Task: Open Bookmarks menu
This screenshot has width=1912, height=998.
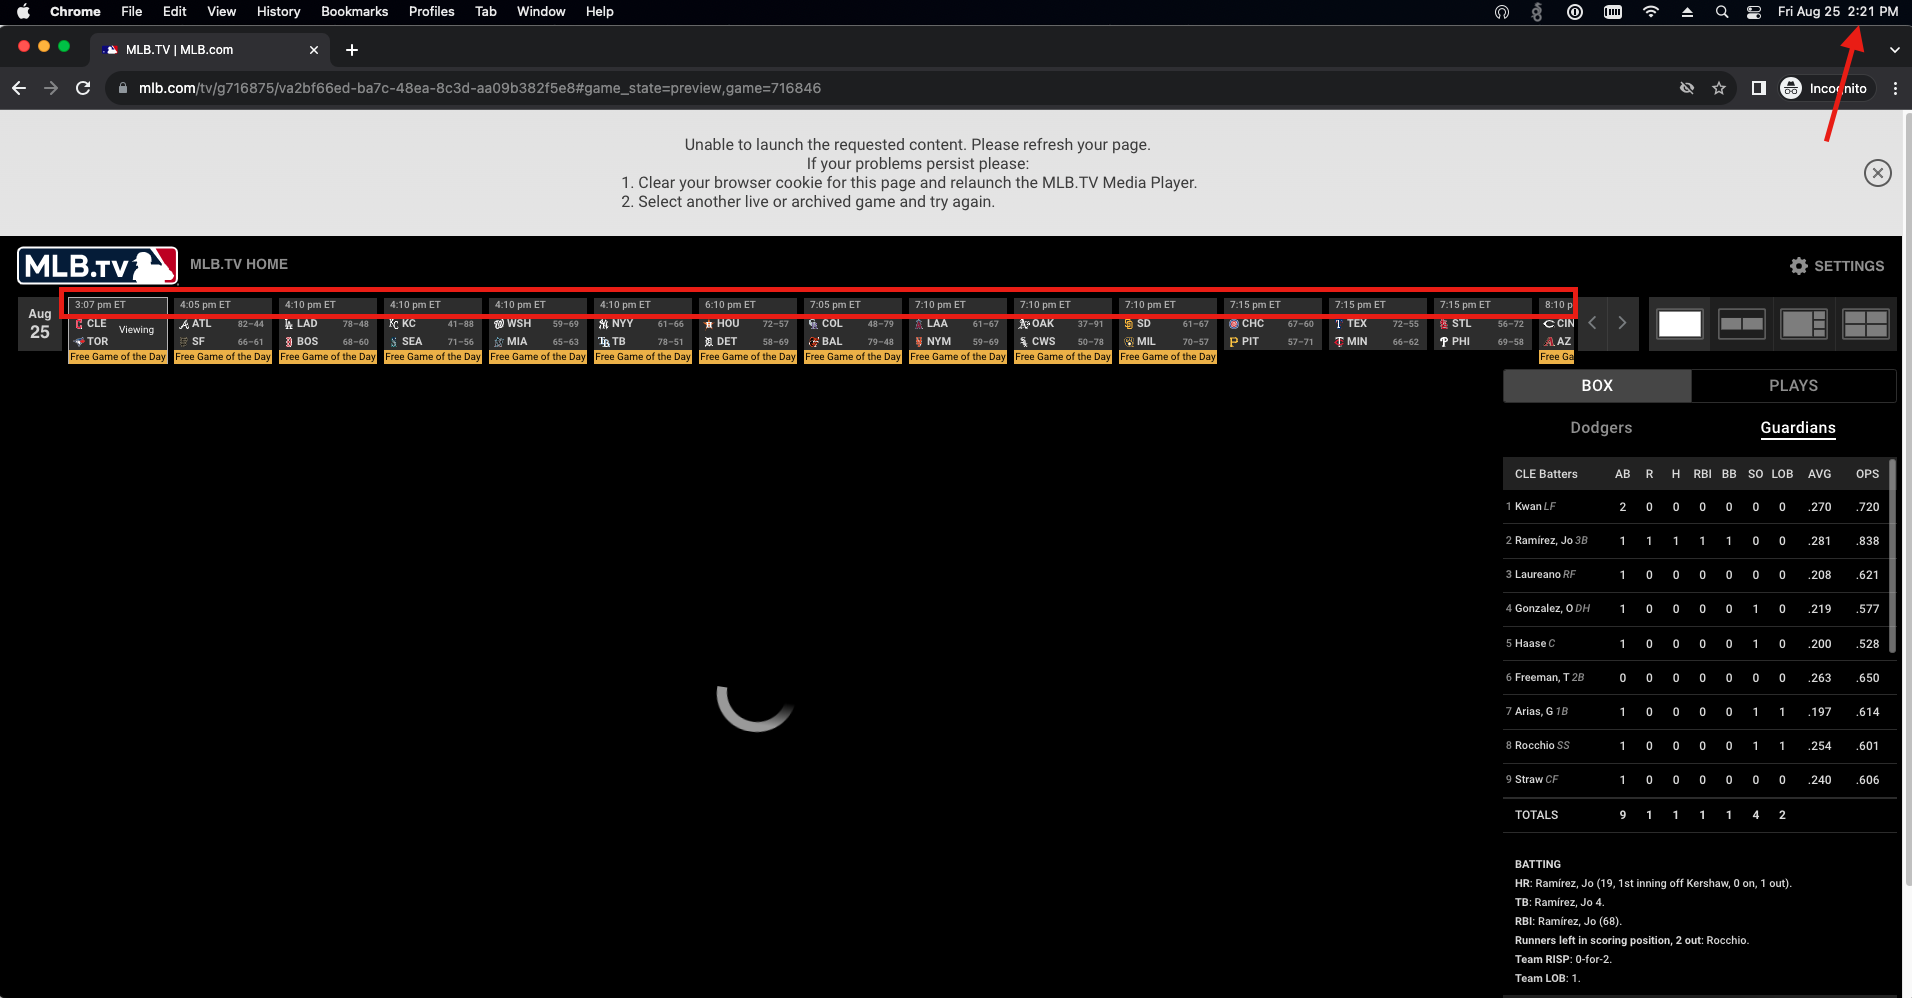Action: pos(354,12)
